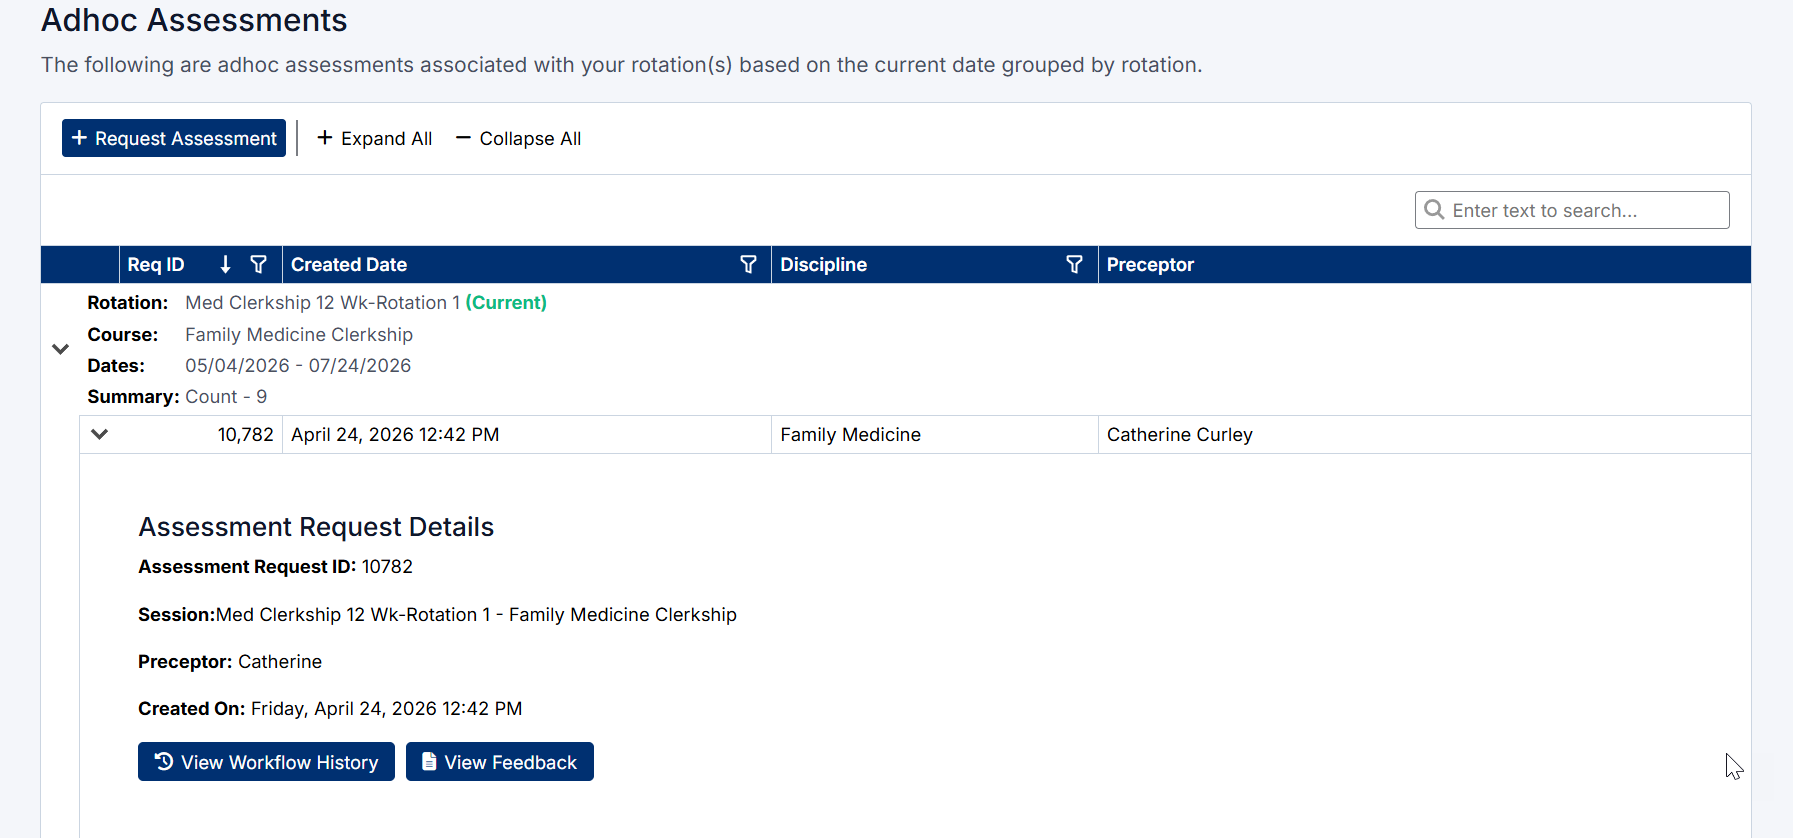Image resolution: width=1793 pixels, height=838 pixels.
Task: Open the Created Date filter icon
Action: pos(748,264)
